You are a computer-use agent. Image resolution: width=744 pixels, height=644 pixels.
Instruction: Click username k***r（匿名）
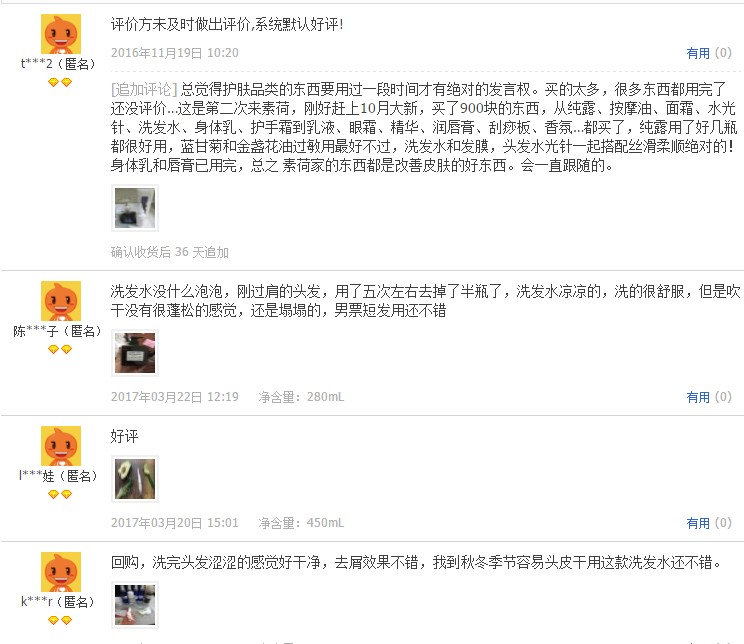point(58,602)
